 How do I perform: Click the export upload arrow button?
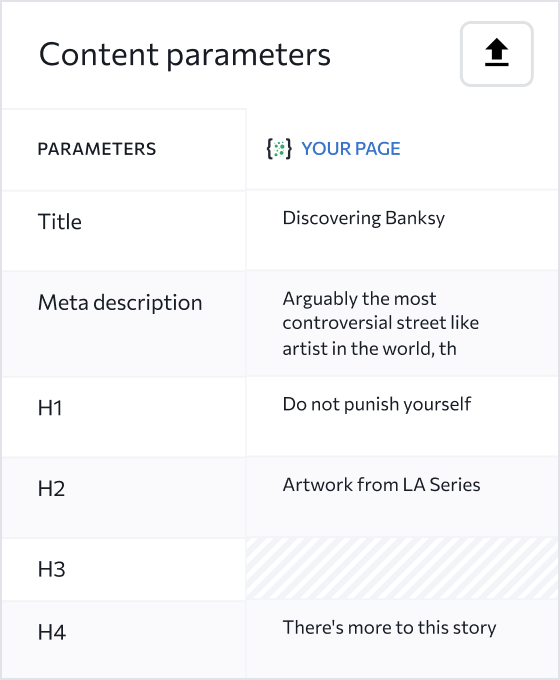click(x=496, y=54)
